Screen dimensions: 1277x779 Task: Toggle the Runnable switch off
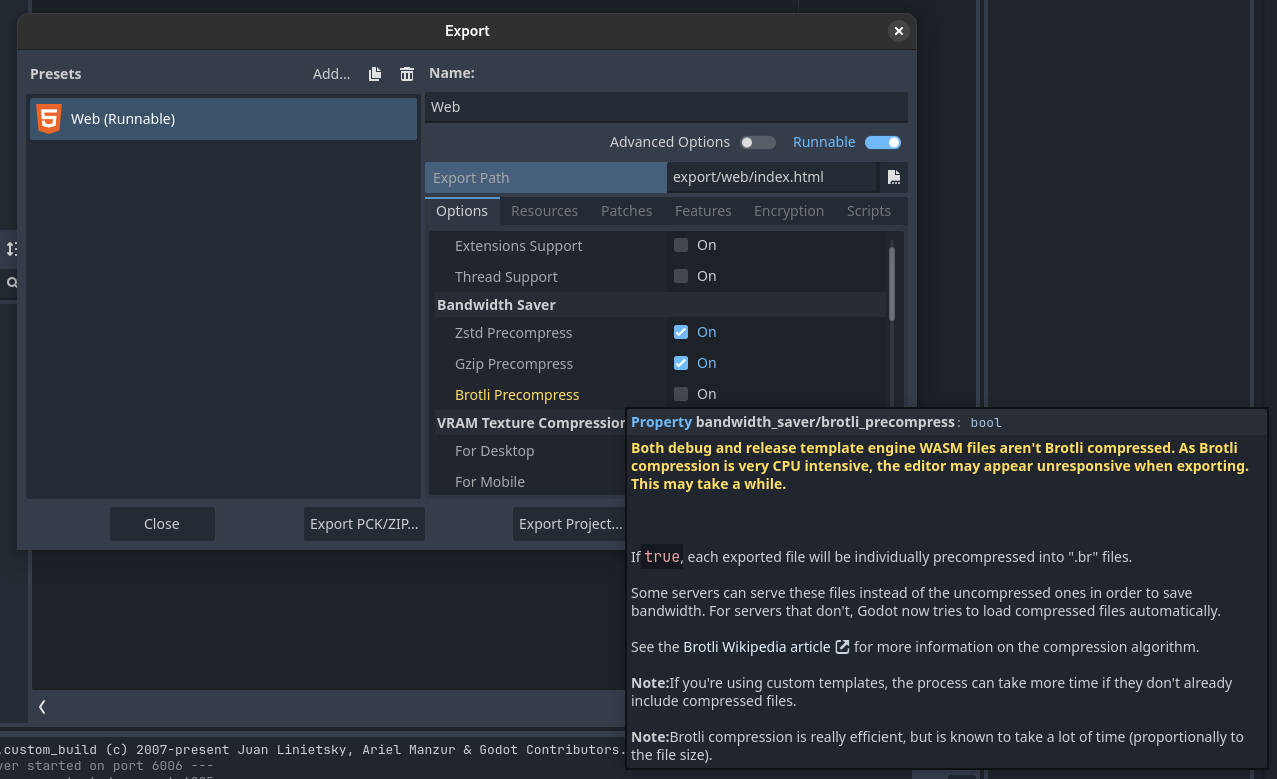pos(883,142)
